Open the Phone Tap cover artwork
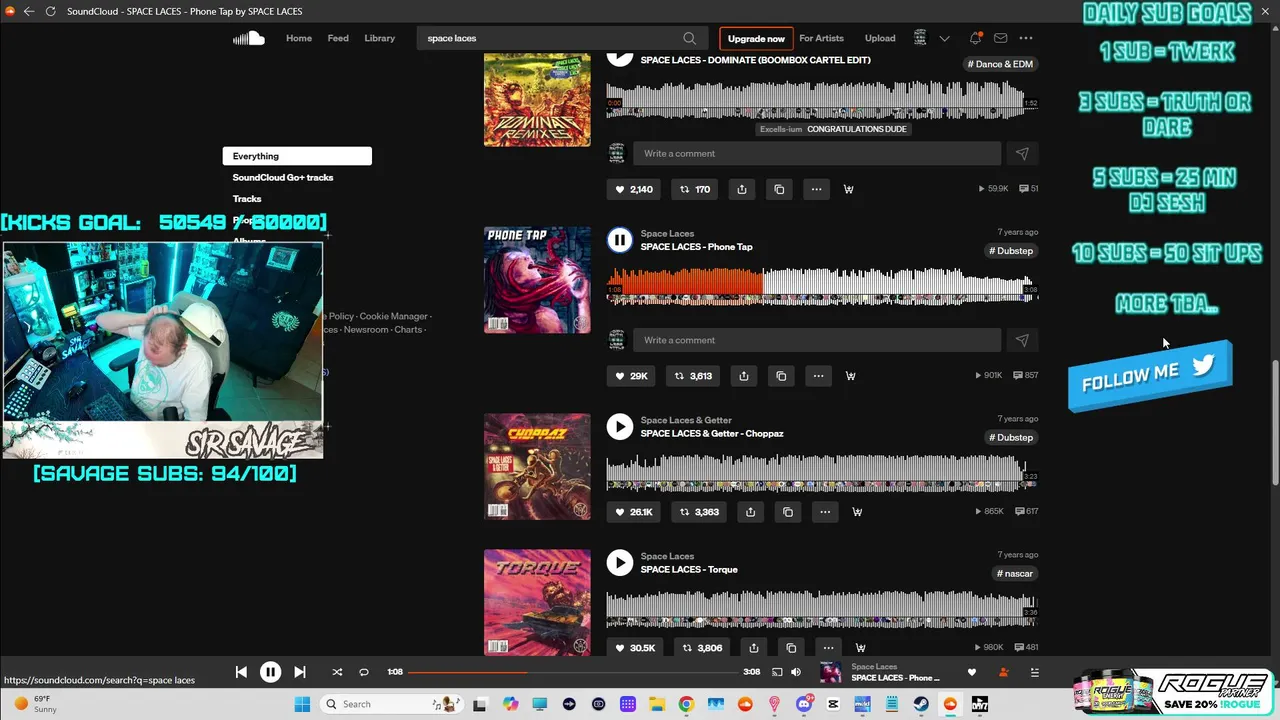The width and height of the screenshot is (1280, 720). [537, 280]
